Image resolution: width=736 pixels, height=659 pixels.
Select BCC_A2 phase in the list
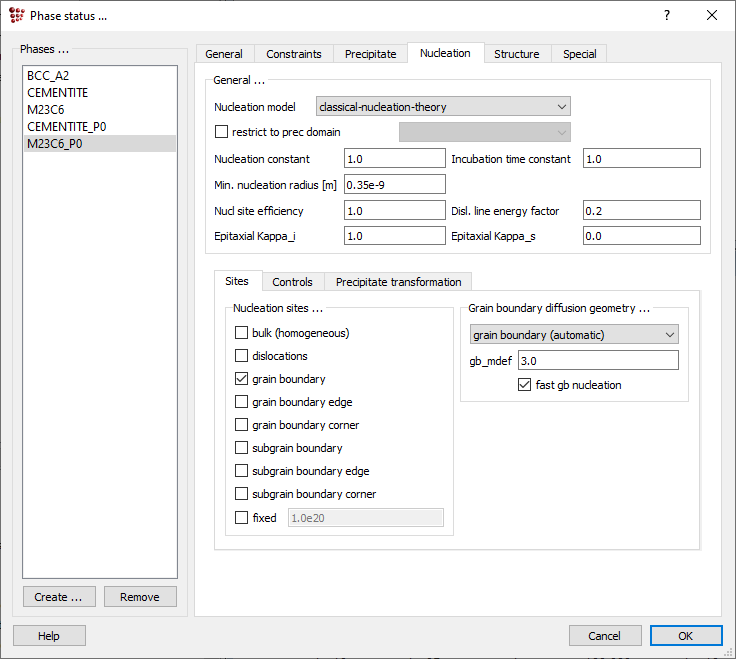coord(49,76)
